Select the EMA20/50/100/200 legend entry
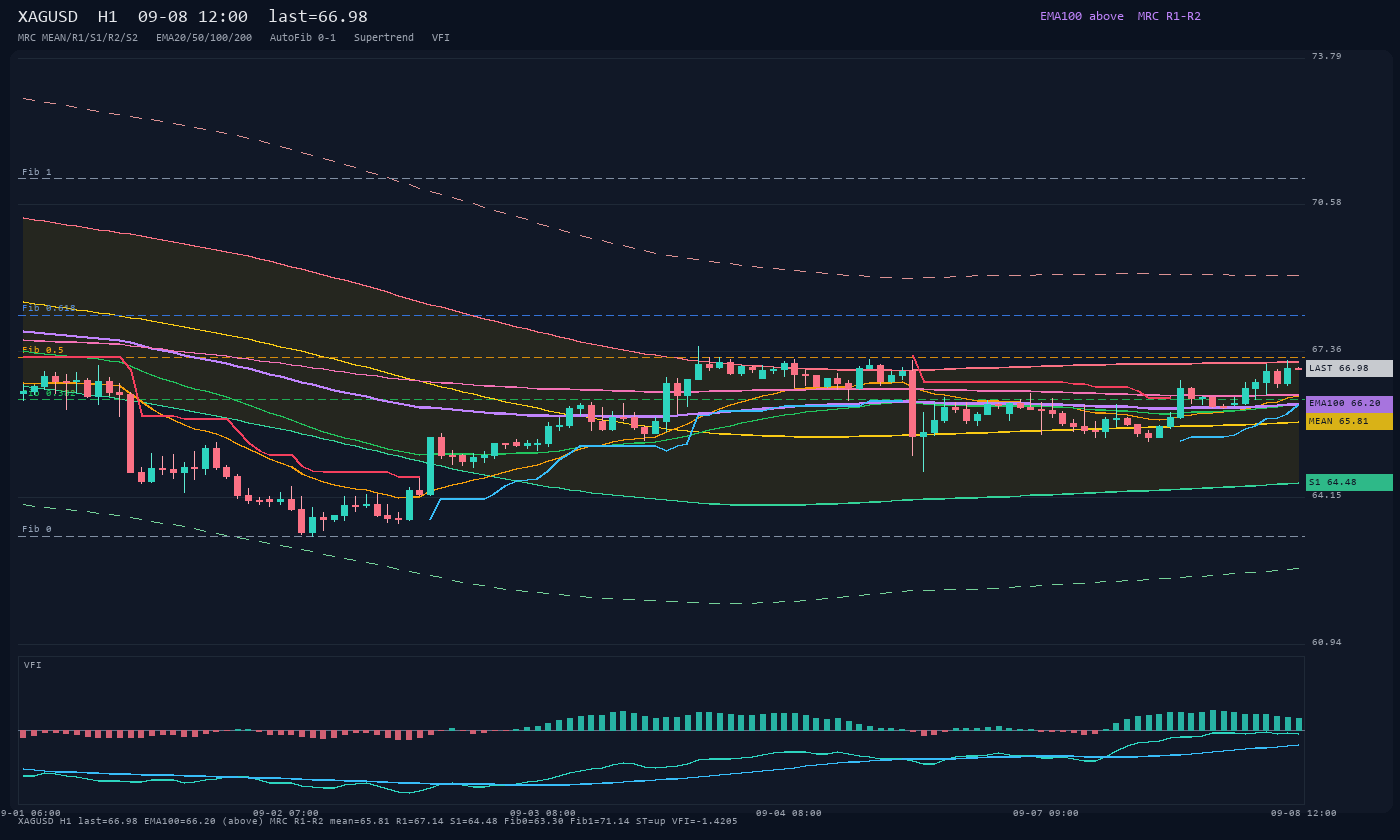This screenshot has height=840, width=1400. pyautogui.click(x=204, y=38)
